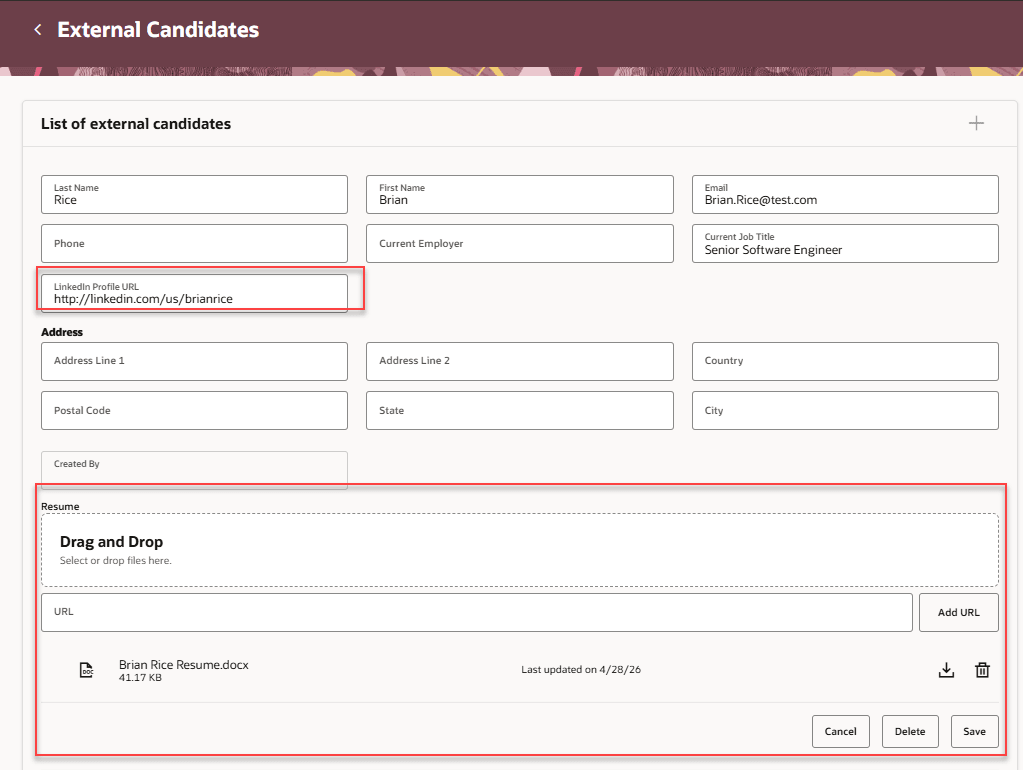Click the LinkedIn Profile URL field

pyautogui.click(x=194, y=293)
